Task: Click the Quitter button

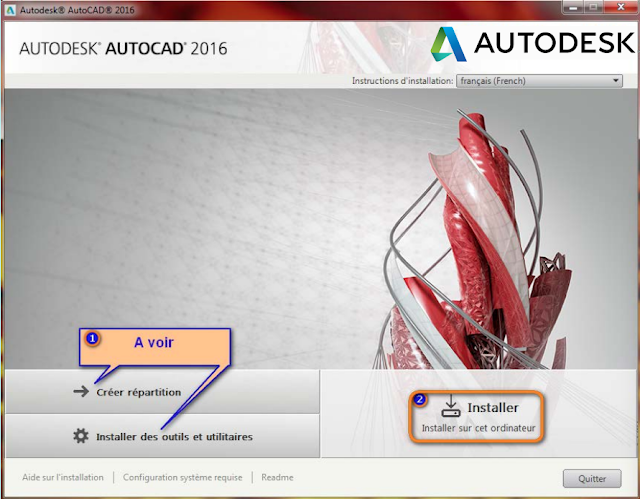Action: pos(592,478)
